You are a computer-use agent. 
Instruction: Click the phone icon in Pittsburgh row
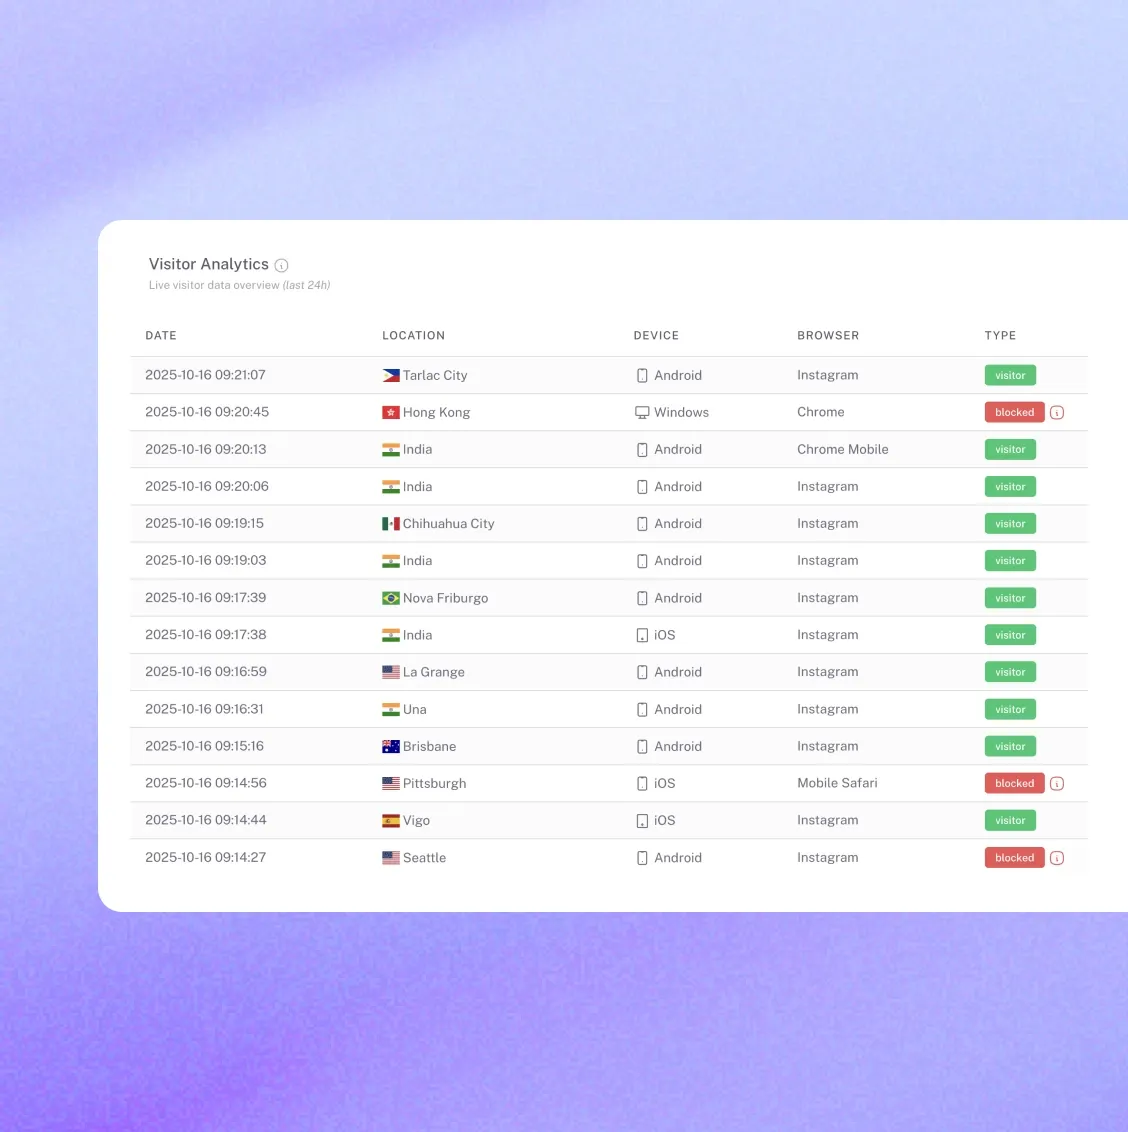tap(642, 783)
